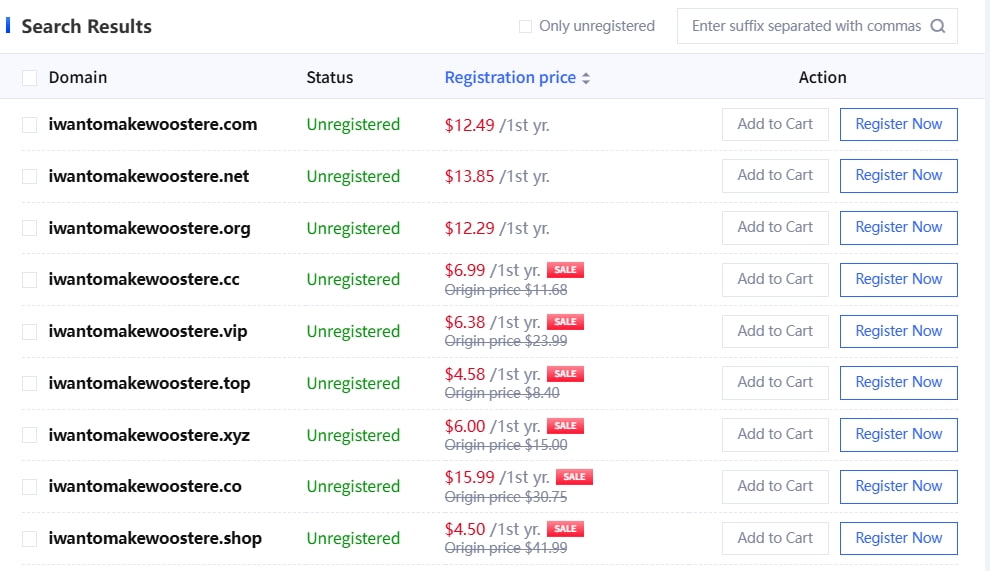Add iwantomakewoostere.com to cart

[775, 124]
